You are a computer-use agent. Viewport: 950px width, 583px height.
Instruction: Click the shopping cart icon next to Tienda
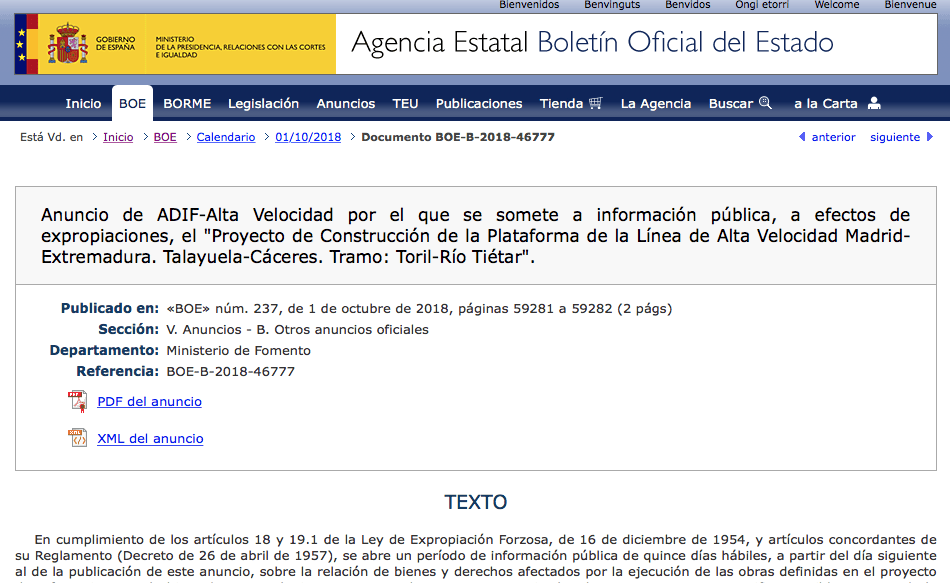coord(596,103)
